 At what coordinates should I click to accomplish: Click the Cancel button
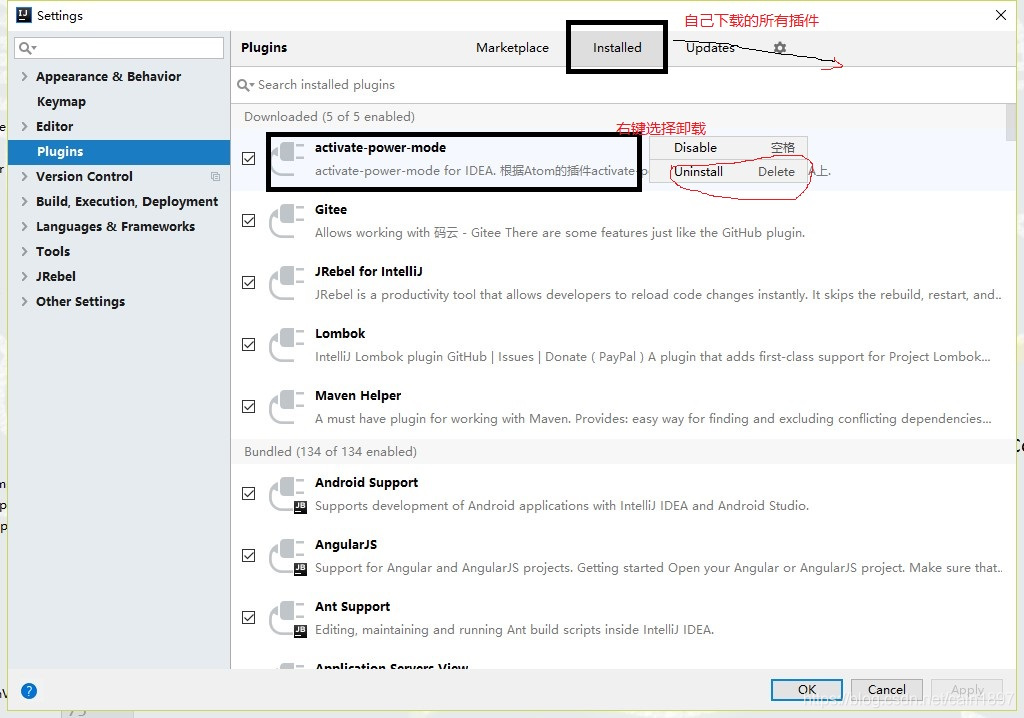(x=886, y=689)
